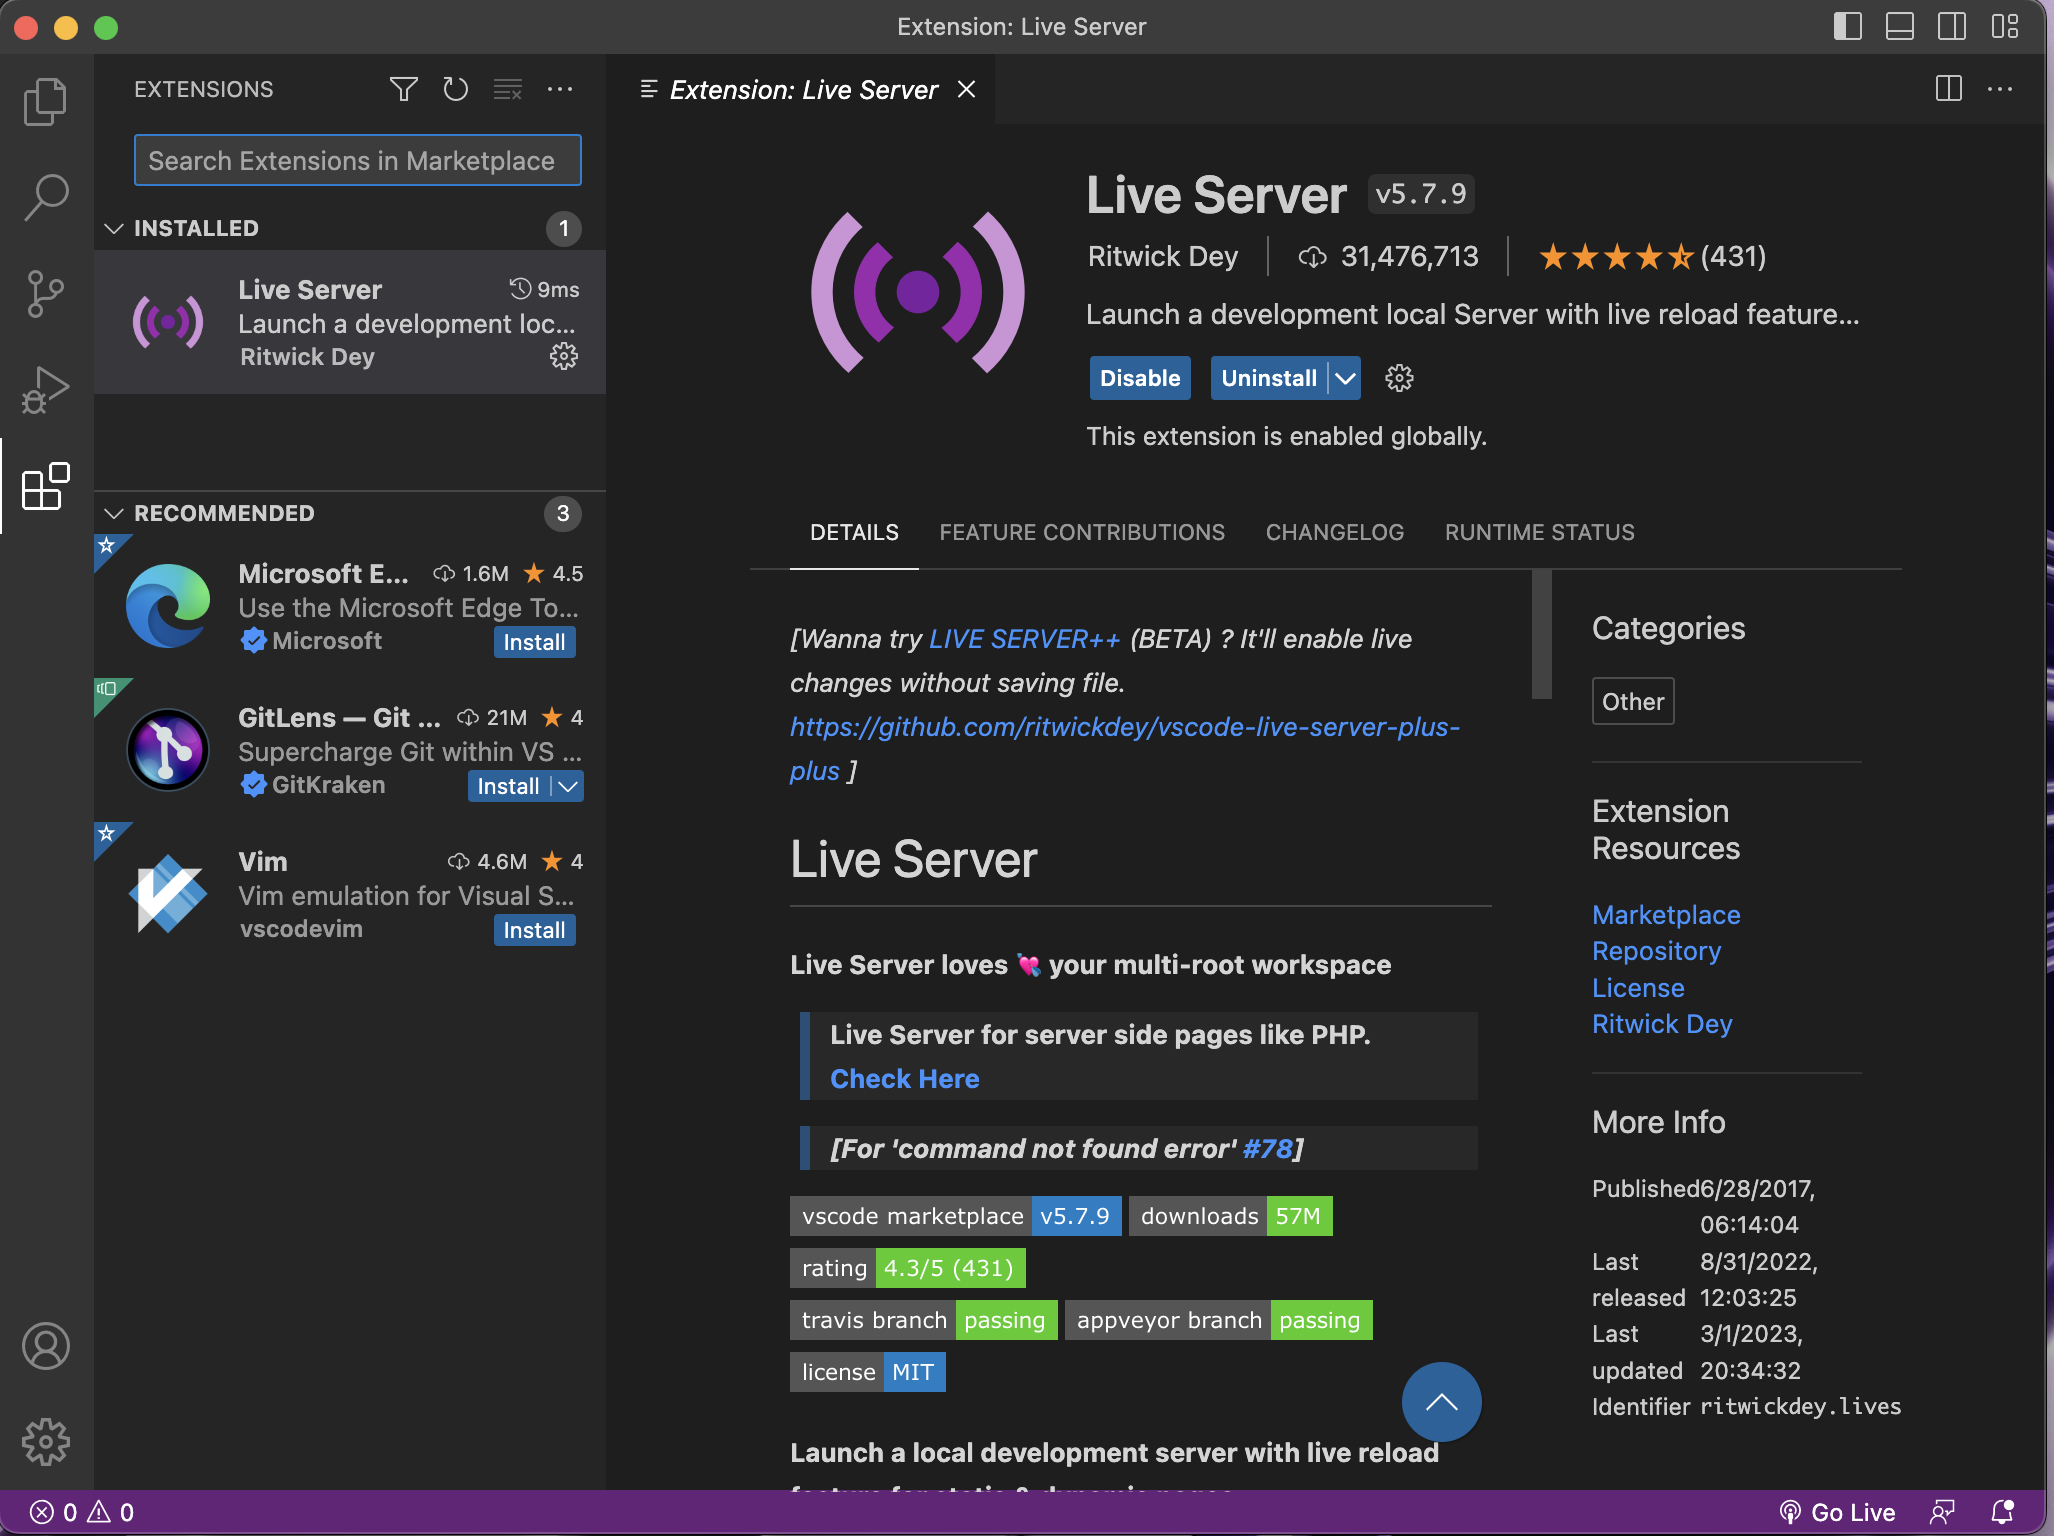The height and width of the screenshot is (1536, 2054).
Task: Open Accounts menu in activity bar
Action: tap(45, 1346)
